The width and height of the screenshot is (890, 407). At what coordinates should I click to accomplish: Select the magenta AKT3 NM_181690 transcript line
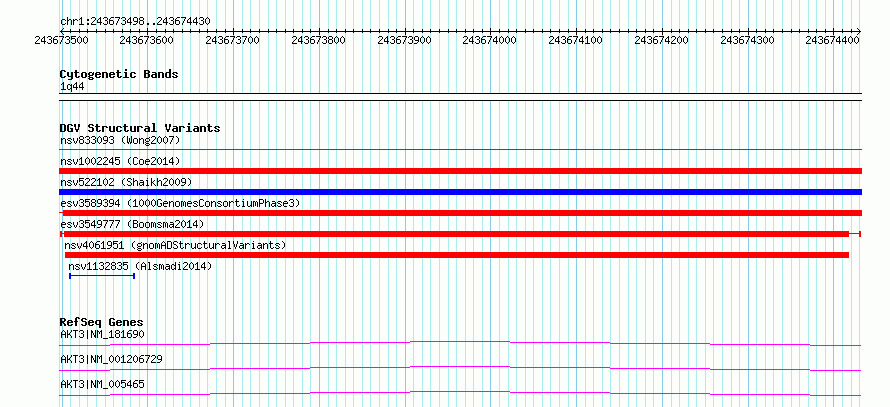461,343
